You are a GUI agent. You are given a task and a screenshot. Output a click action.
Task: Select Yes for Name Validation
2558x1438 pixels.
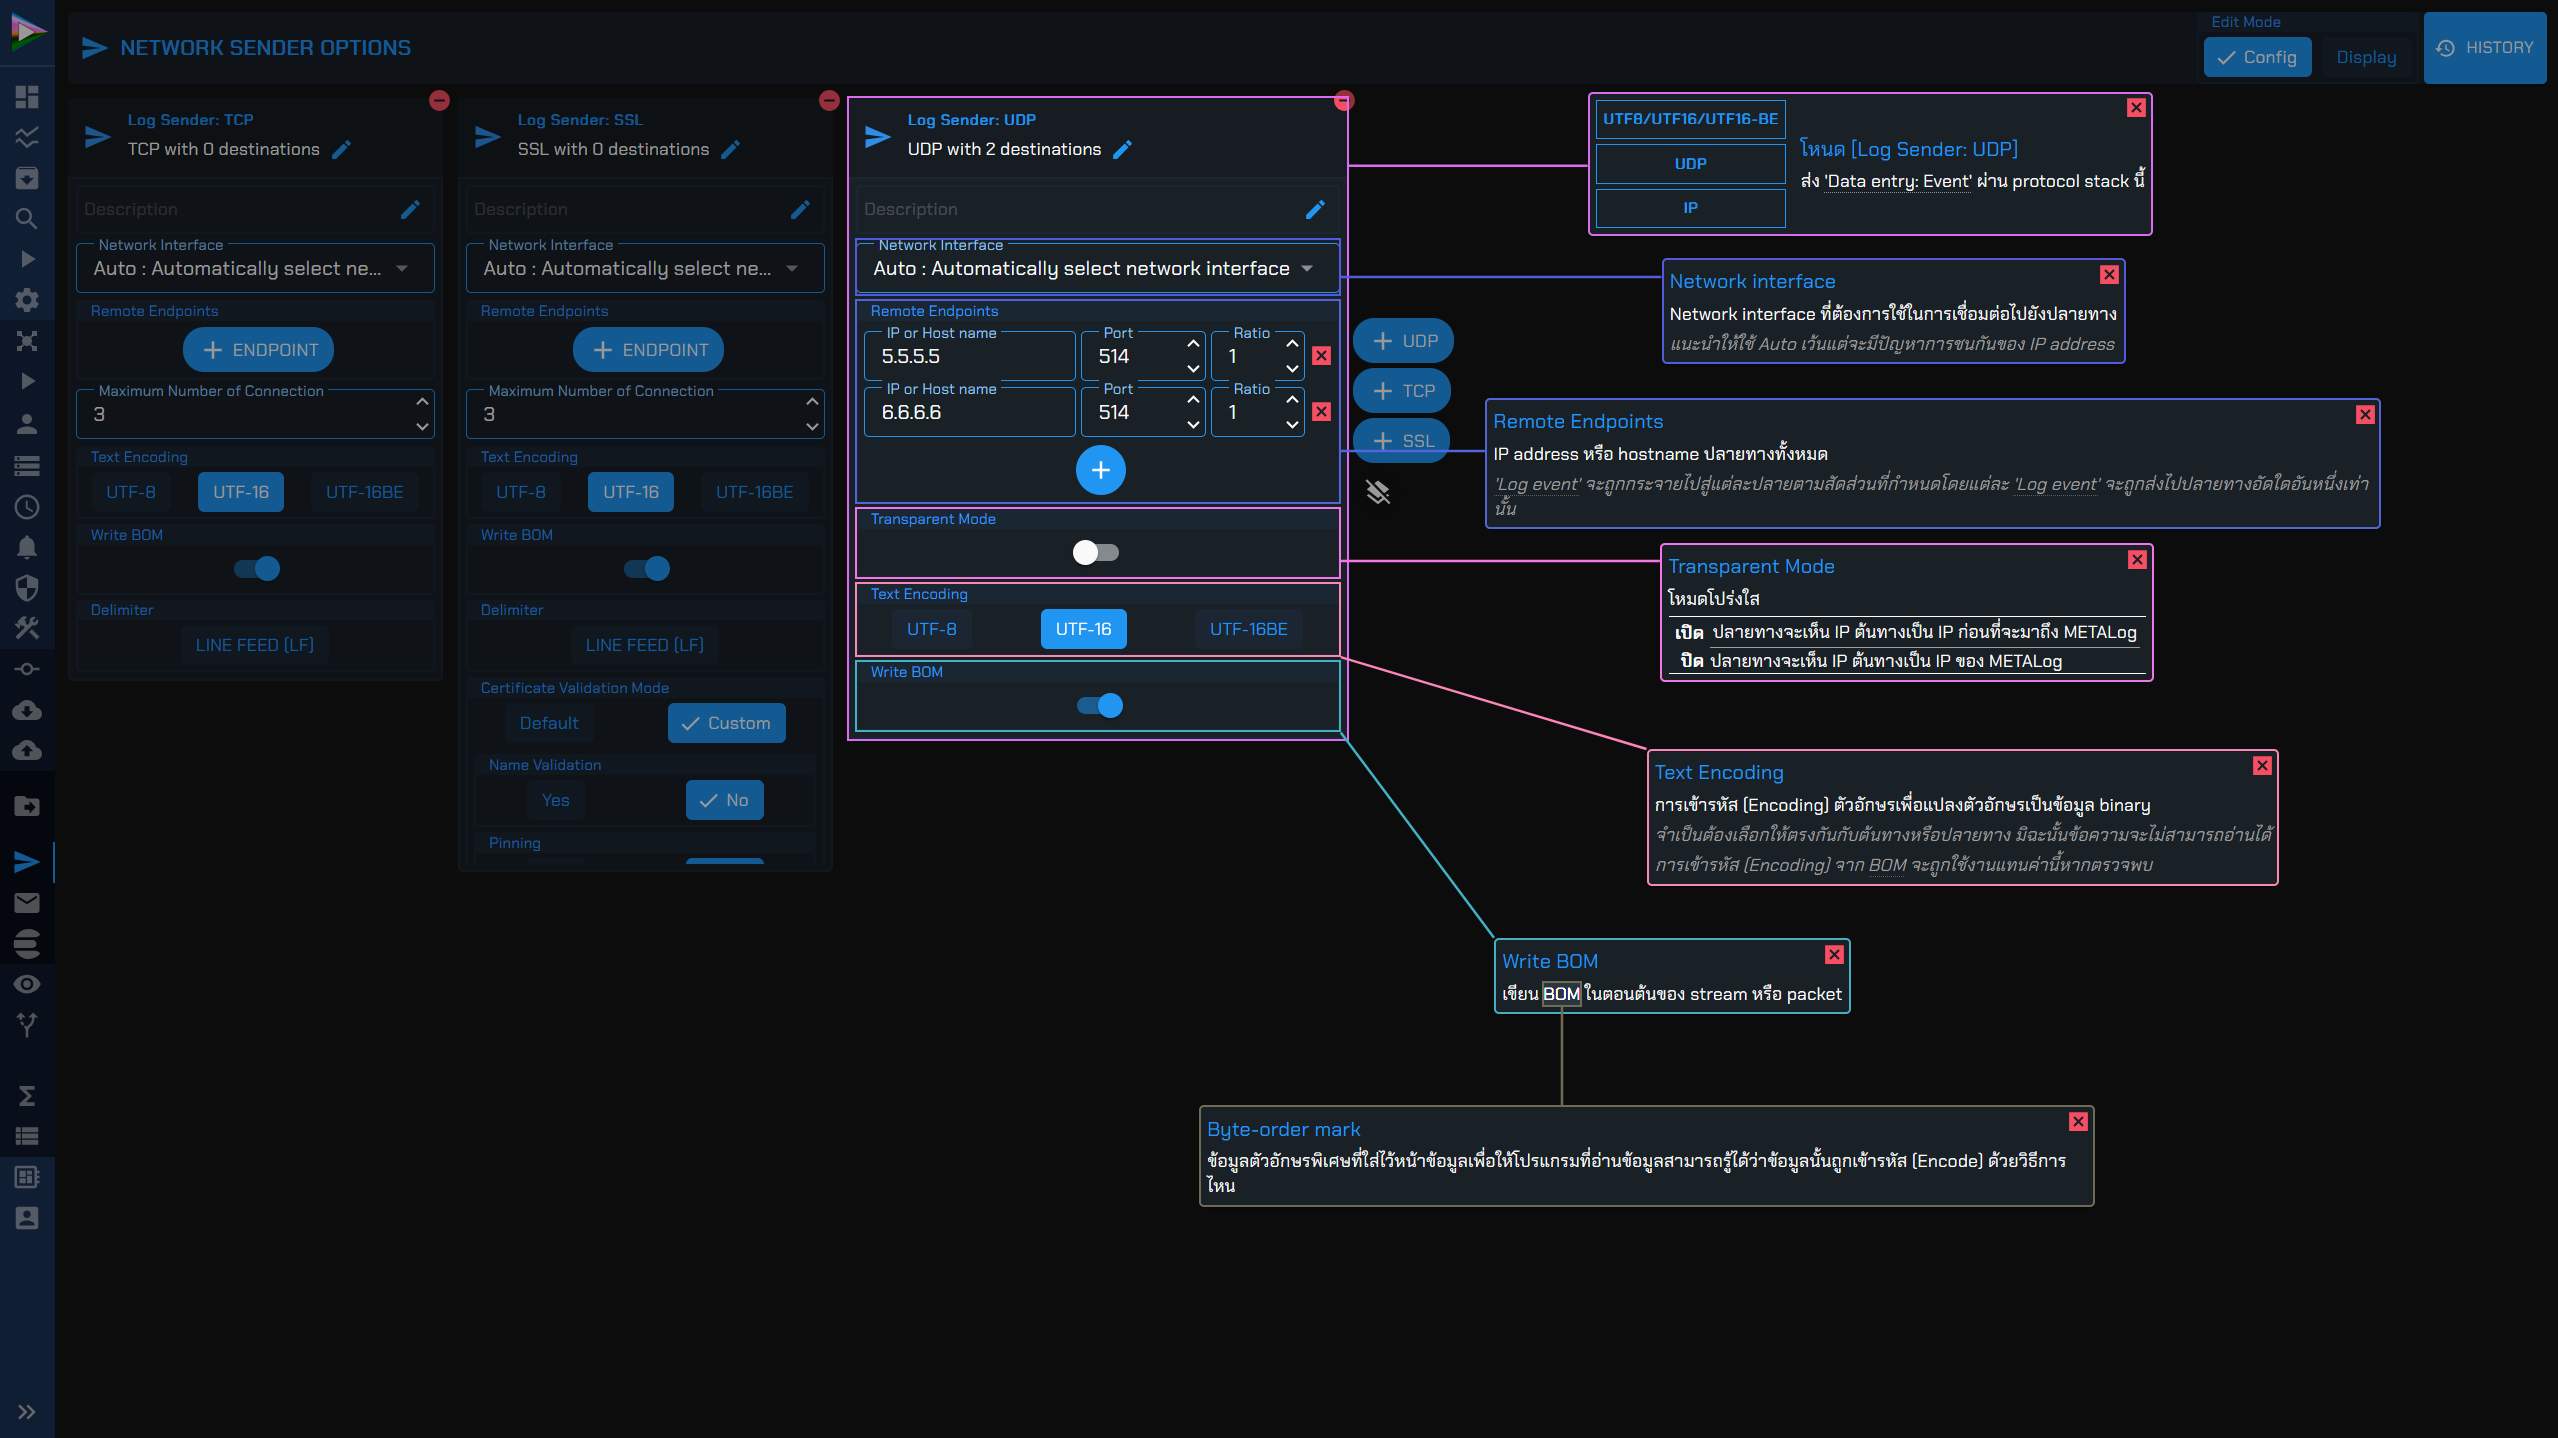click(556, 800)
